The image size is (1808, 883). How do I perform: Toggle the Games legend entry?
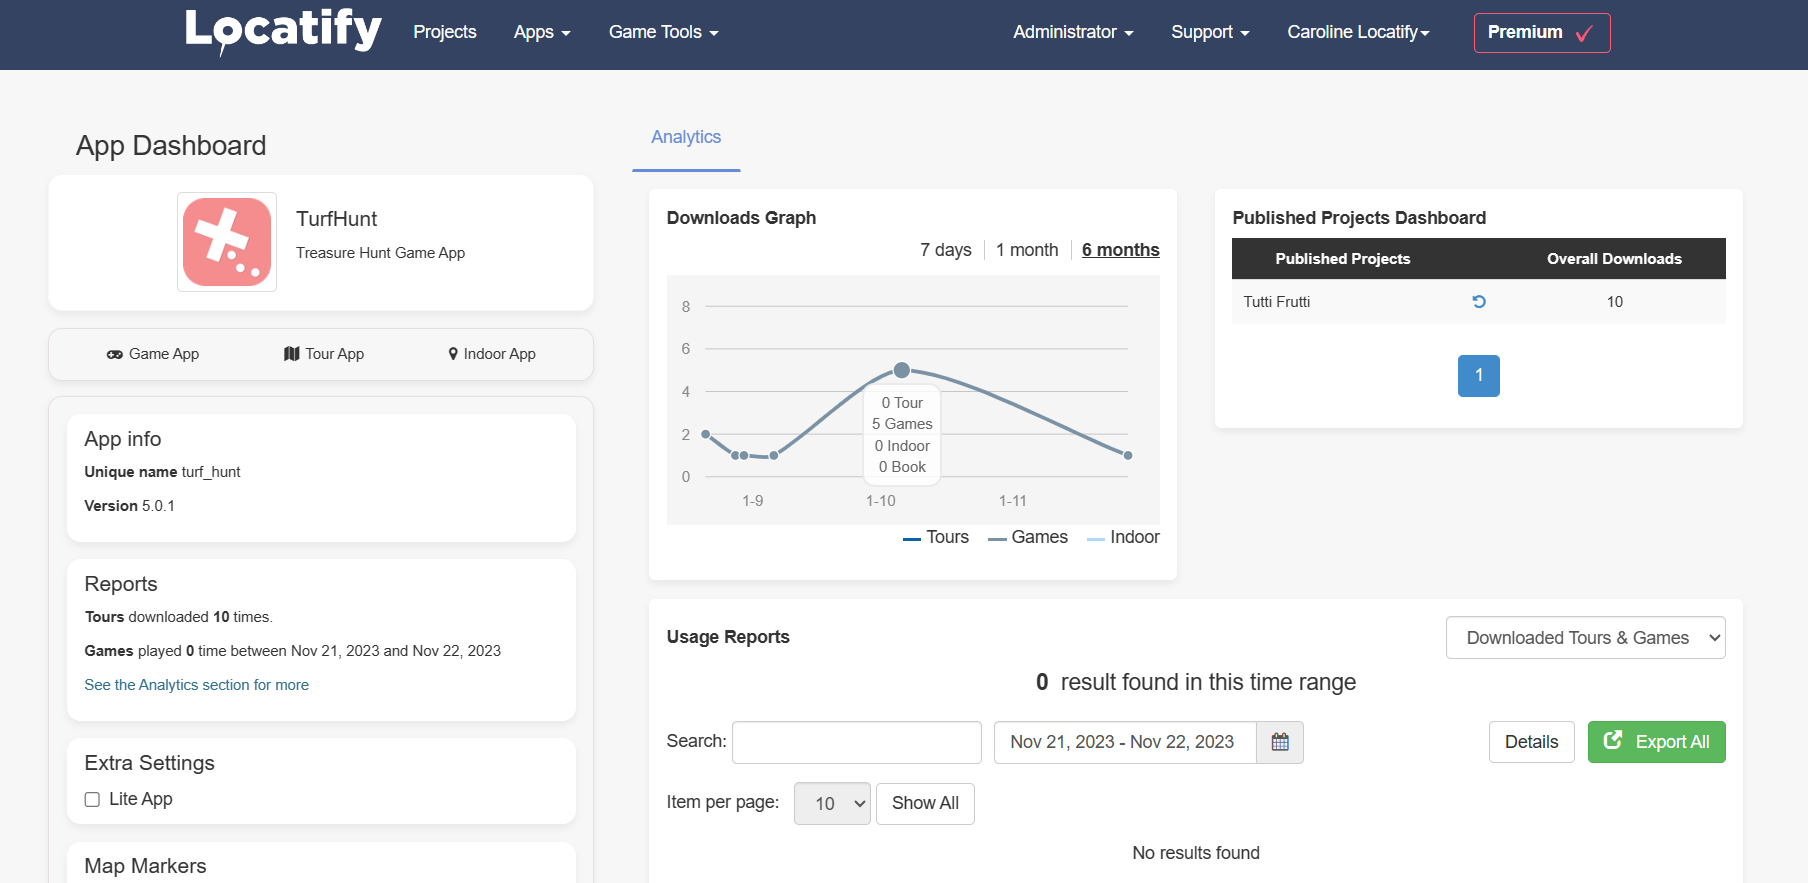point(1028,537)
